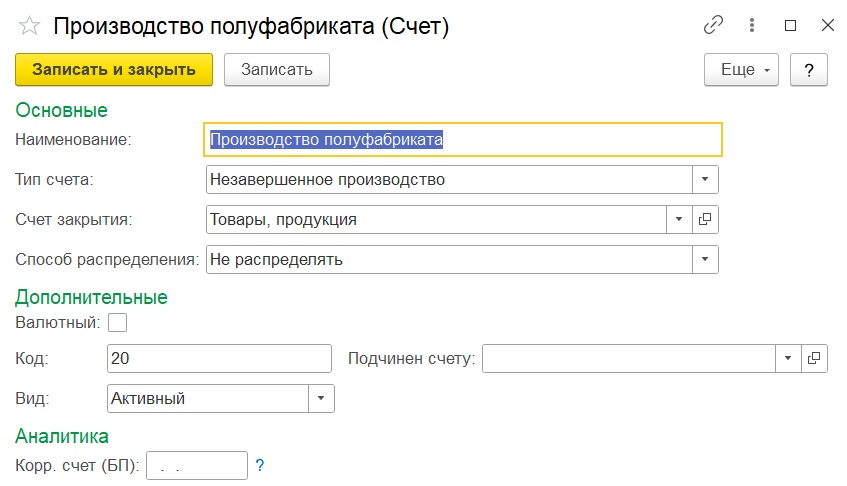
Task: Click the Аналитика section heading
Action: (62, 436)
